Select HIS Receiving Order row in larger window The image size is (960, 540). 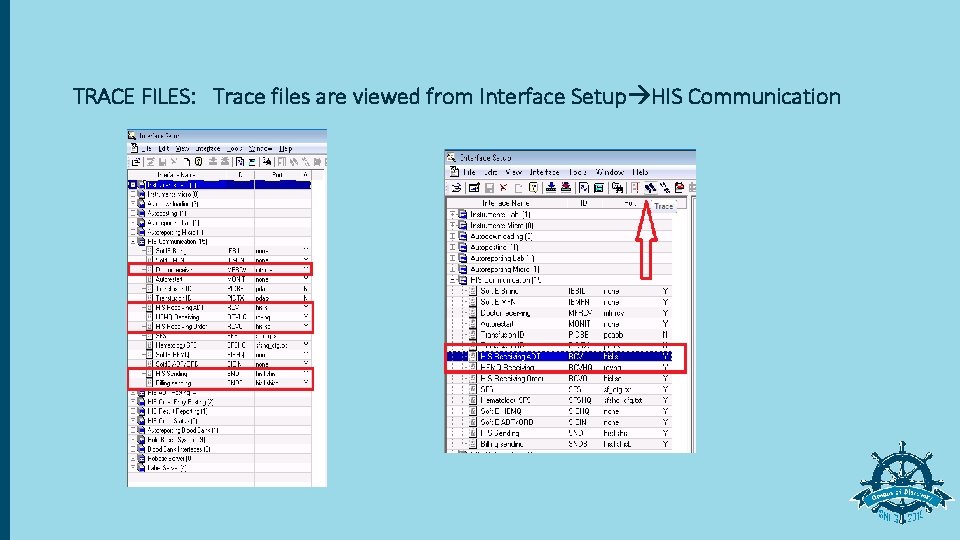[x=559, y=378]
